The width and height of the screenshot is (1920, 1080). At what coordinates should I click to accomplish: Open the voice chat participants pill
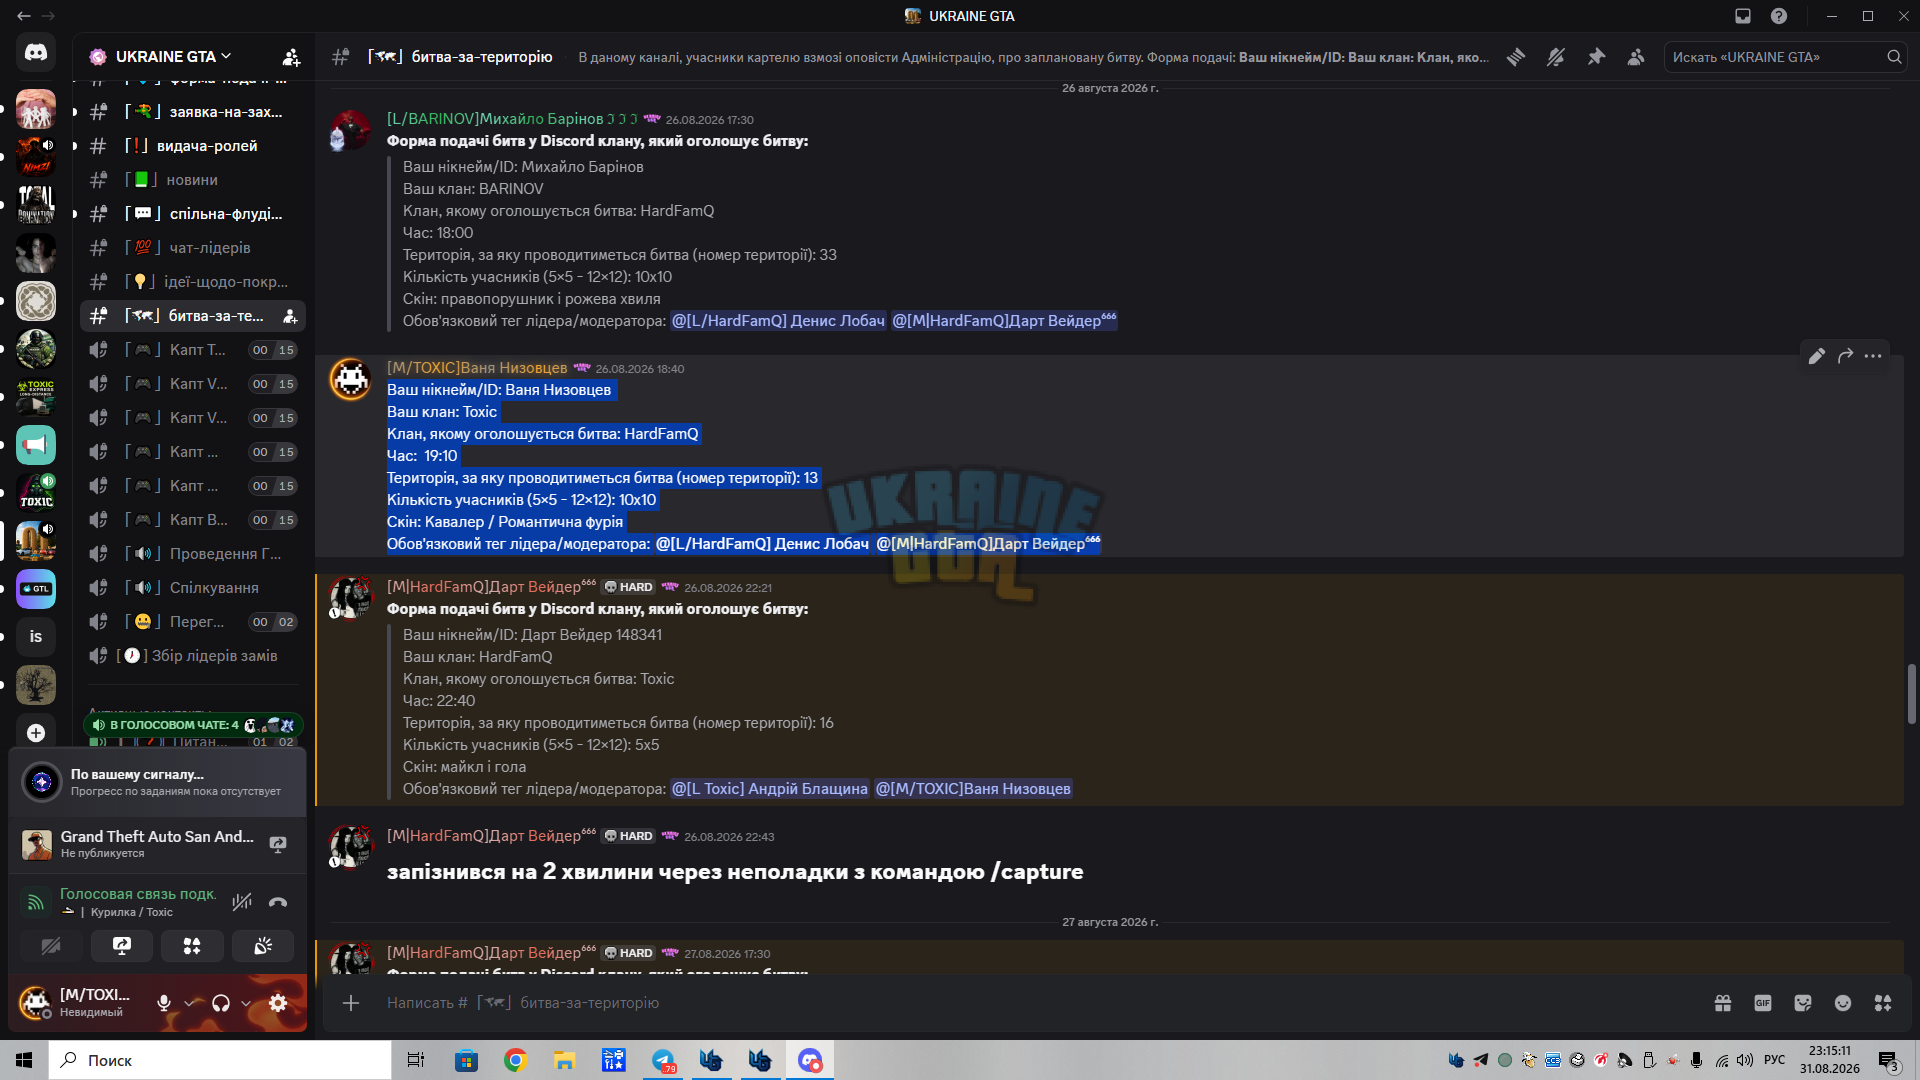coord(193,725)
